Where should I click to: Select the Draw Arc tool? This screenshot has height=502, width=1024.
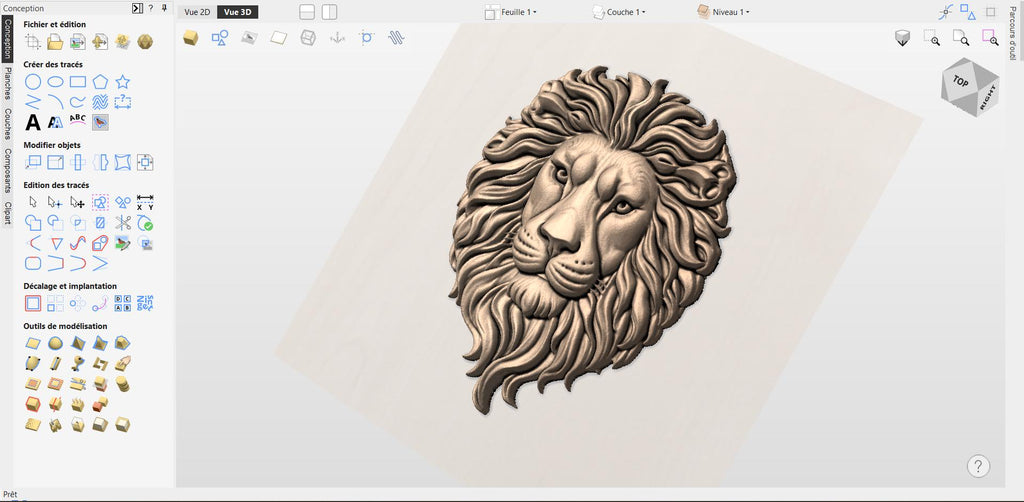[x=56, y=102]
